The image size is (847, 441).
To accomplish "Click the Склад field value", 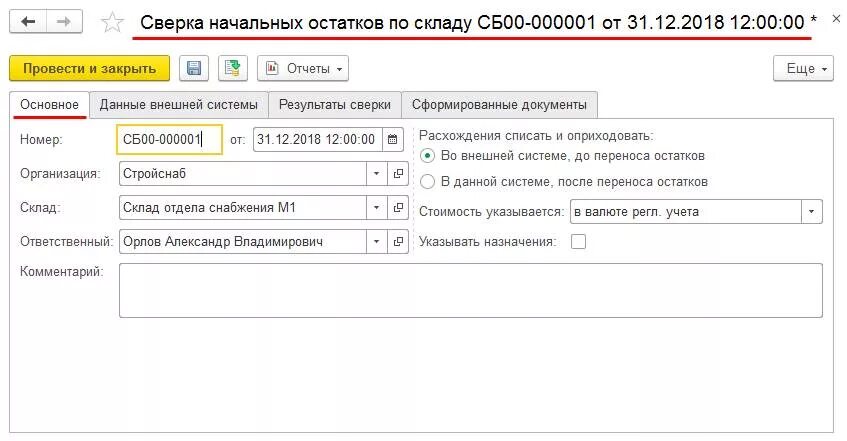I will point(243,208).
